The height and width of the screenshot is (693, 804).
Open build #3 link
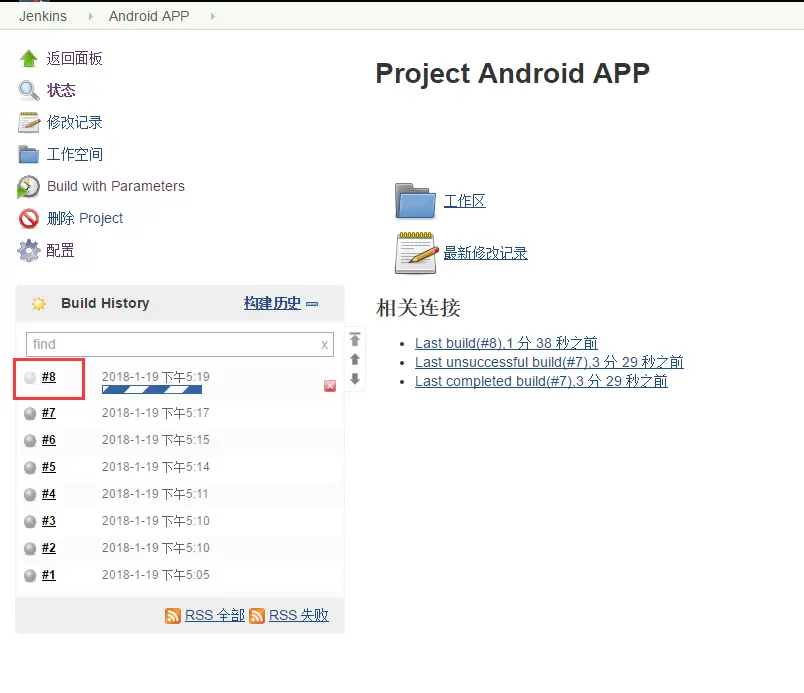coord(49,521)
